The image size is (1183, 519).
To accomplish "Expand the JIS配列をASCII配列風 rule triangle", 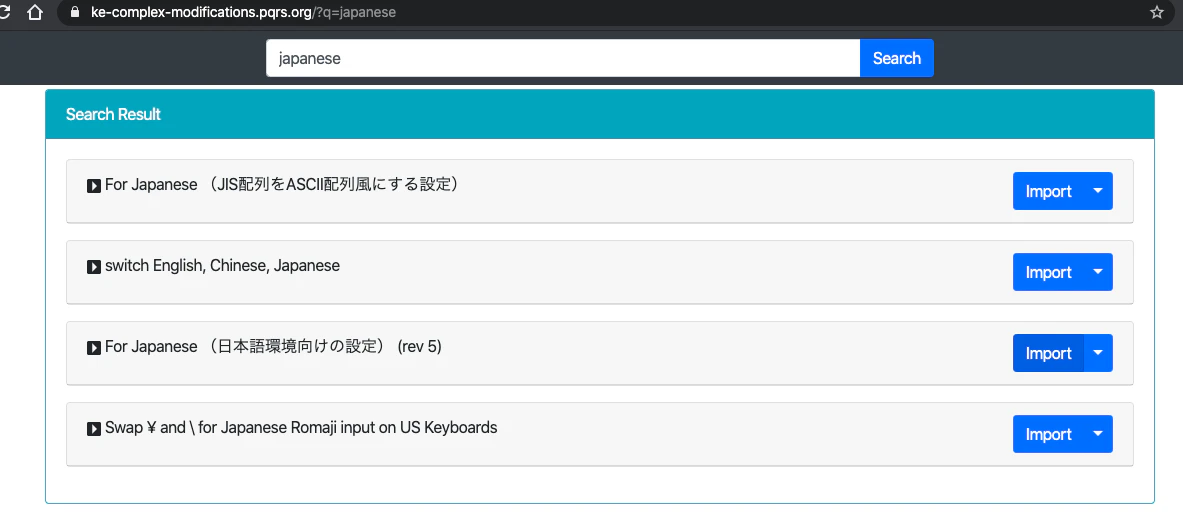I will point(94,186).
